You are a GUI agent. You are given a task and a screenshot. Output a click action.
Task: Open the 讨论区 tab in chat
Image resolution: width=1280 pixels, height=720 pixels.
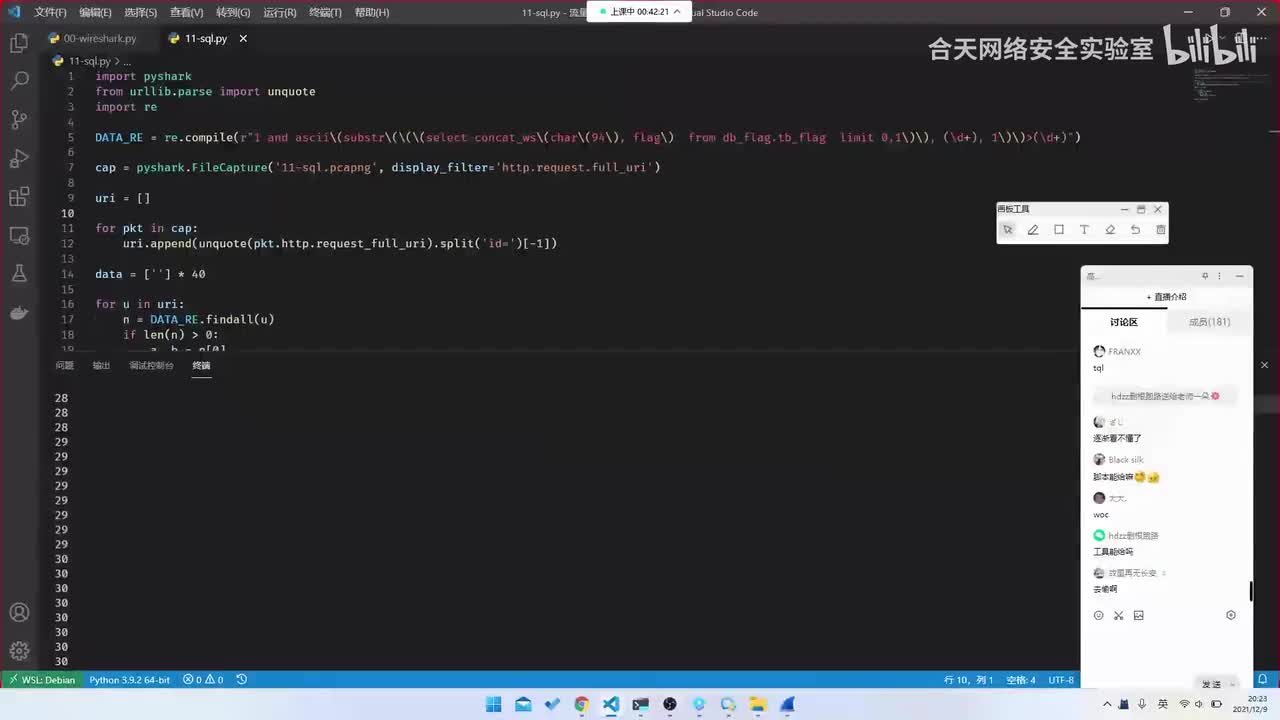1124,322
